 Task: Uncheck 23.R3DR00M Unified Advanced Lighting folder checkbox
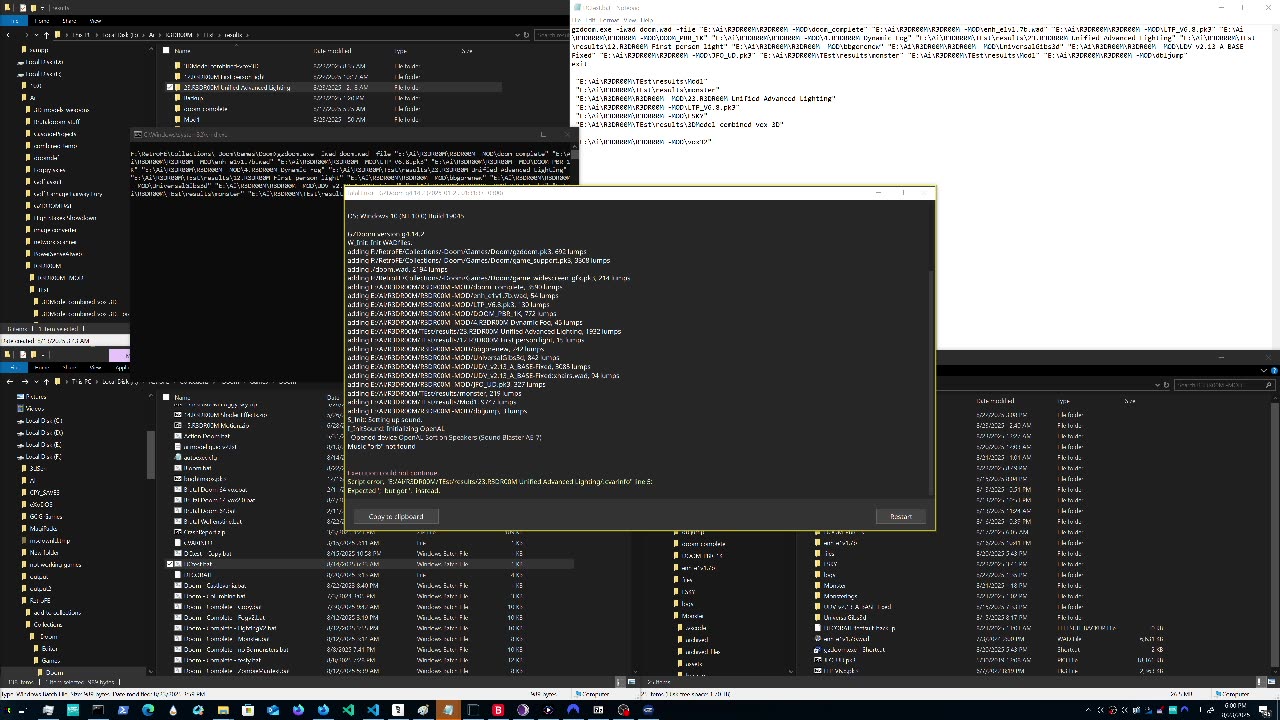tap(171, 87)
